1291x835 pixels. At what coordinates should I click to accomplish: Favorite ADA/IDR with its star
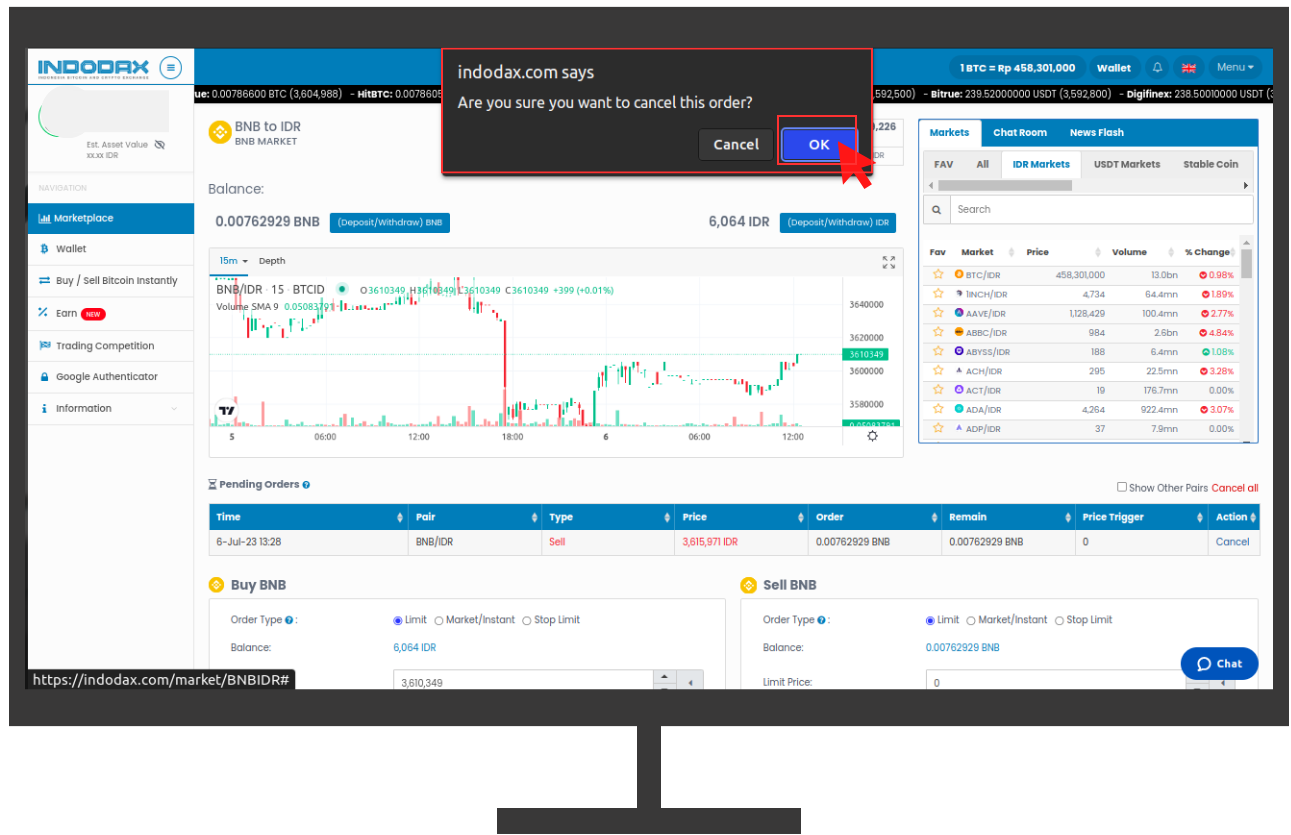click(x=938, y=409)
